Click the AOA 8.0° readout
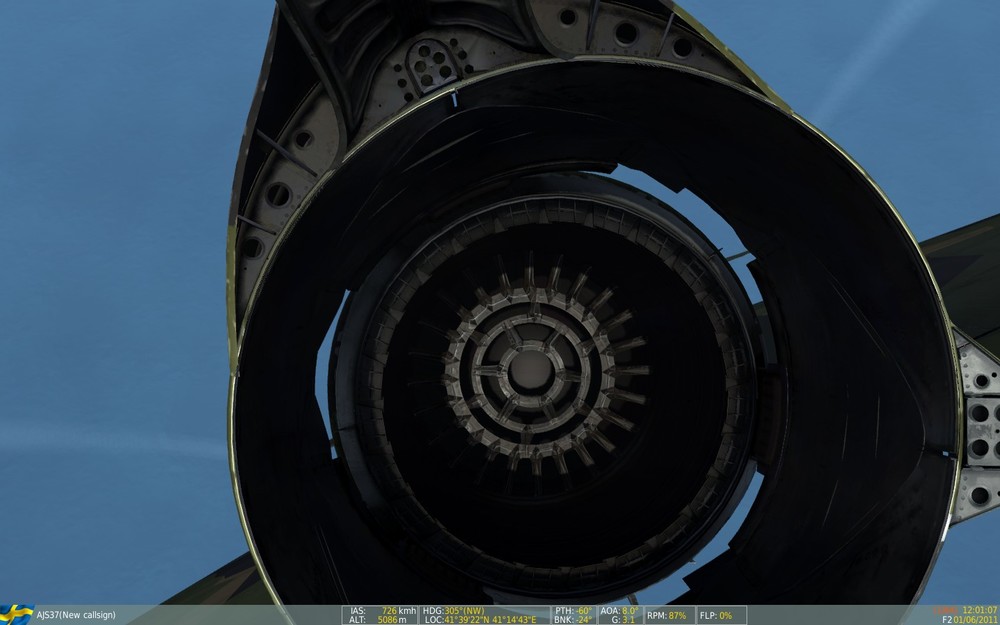Screen dimensions: 1000x625 619,611
